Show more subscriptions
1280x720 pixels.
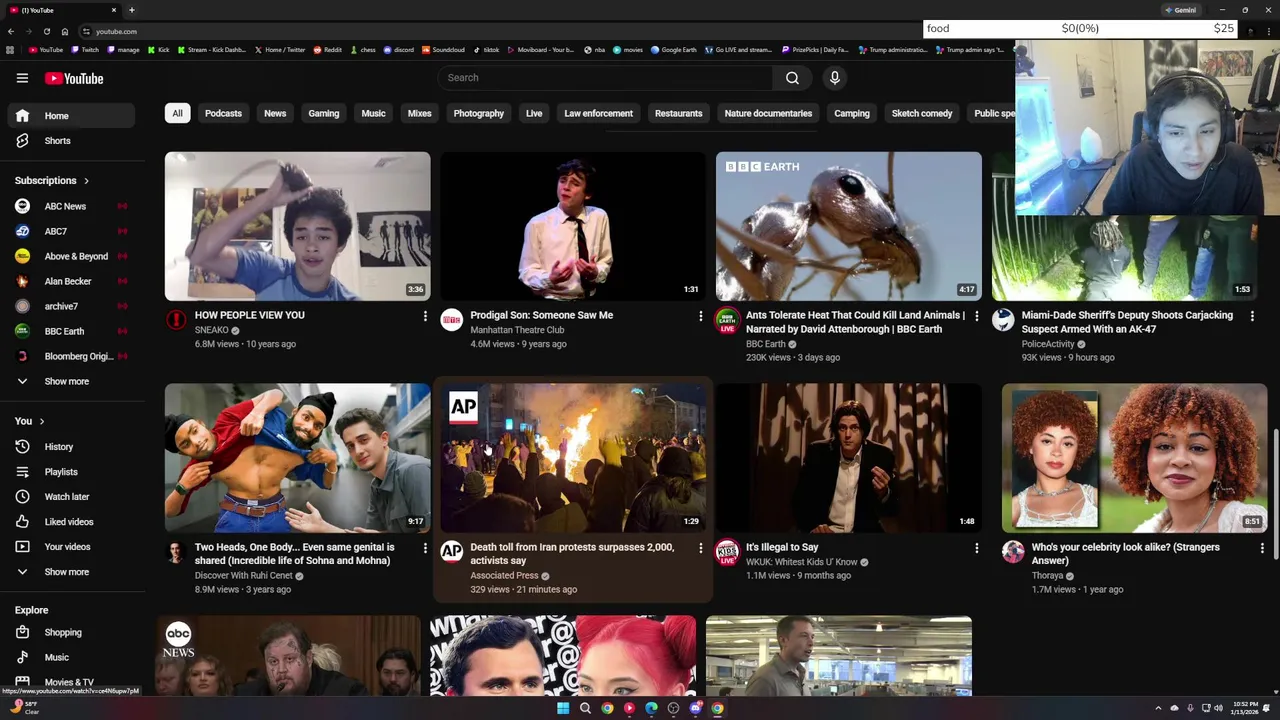68,381
